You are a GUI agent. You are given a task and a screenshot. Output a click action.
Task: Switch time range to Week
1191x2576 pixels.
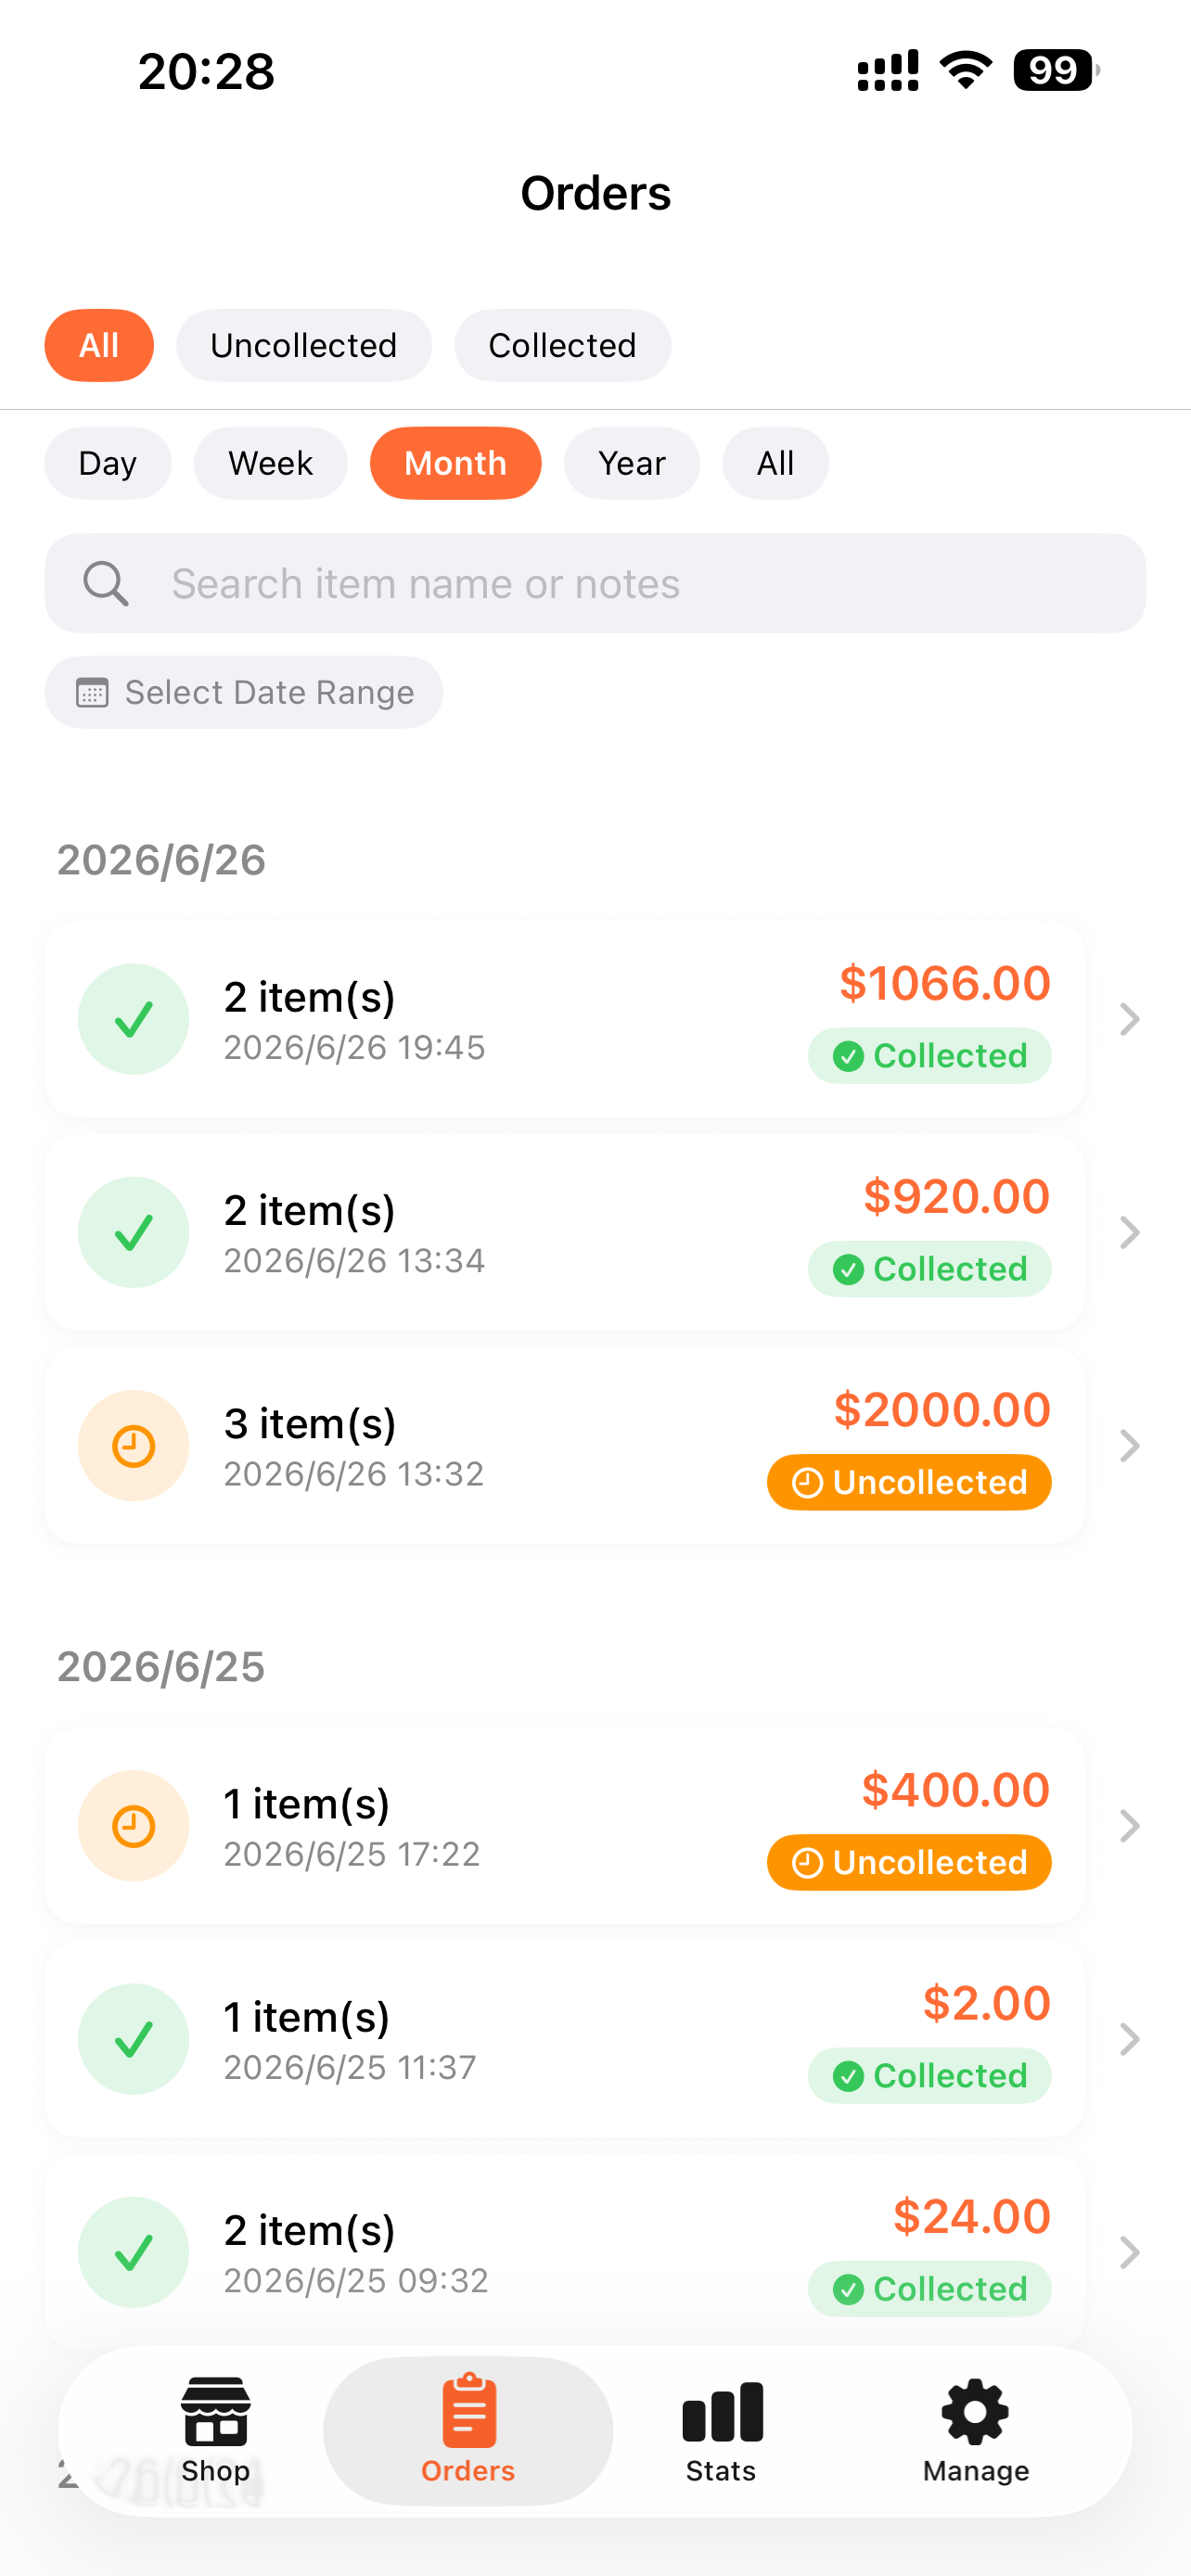point(270,463)
